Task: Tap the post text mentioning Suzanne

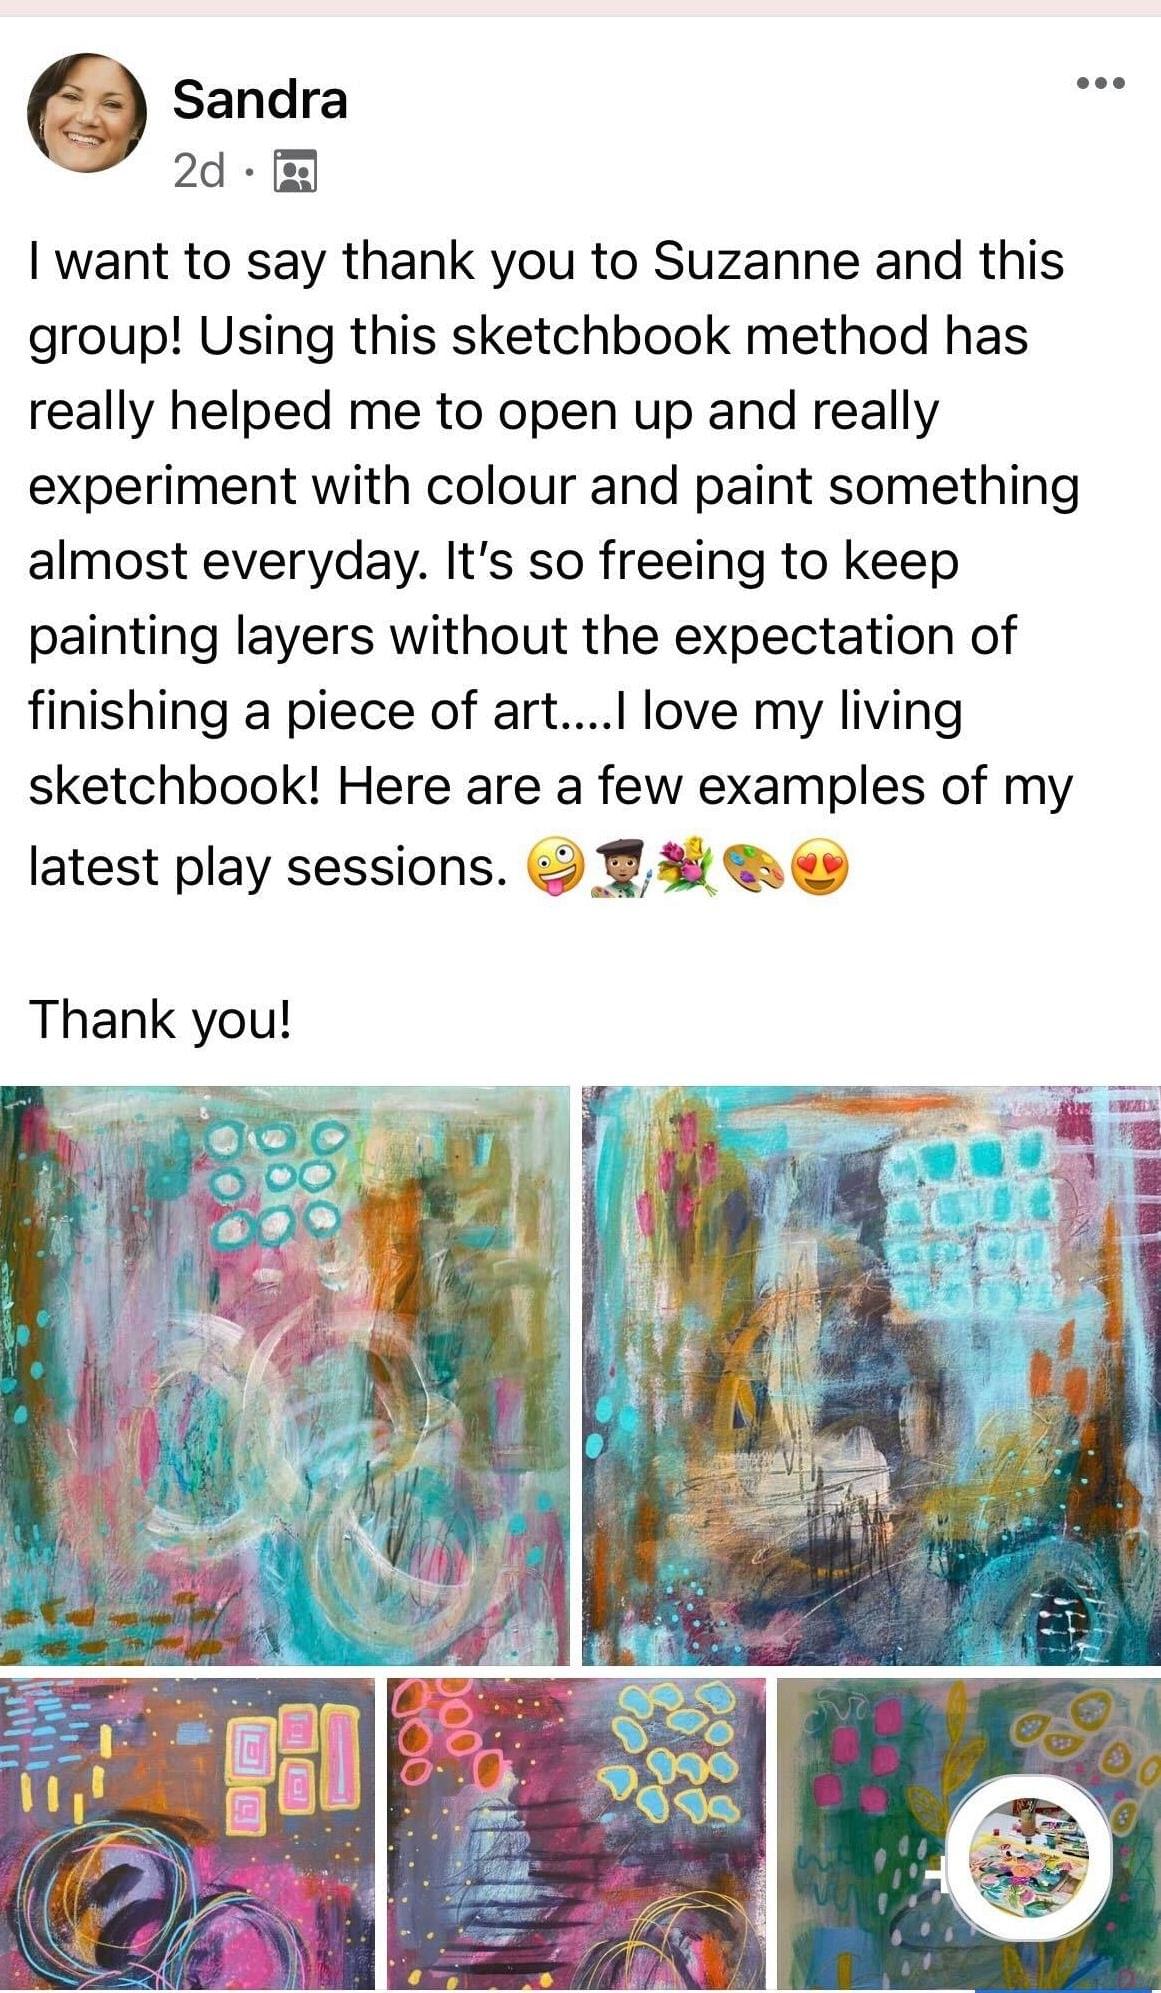Action: tap(546, 261)
